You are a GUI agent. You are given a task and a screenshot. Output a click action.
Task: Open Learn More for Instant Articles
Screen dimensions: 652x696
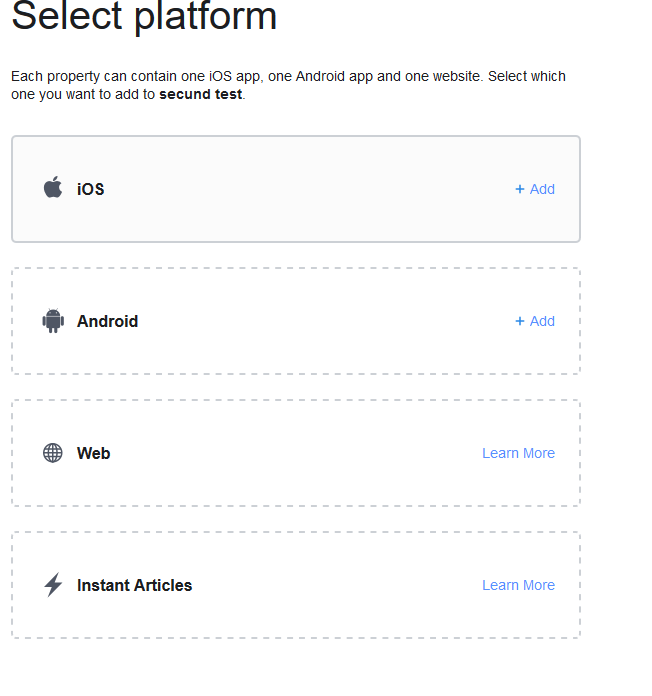[518, 585]
